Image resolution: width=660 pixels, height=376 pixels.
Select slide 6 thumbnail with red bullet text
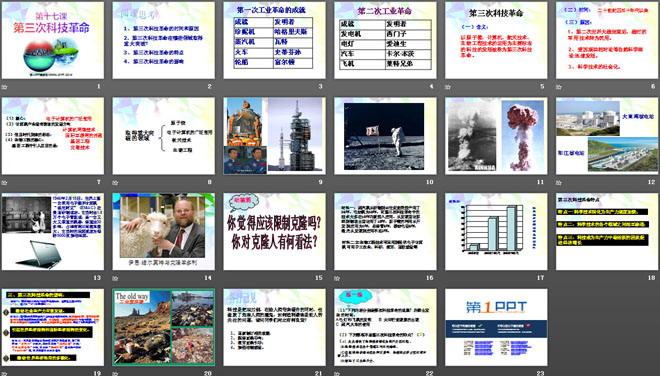tap(607, 40)
